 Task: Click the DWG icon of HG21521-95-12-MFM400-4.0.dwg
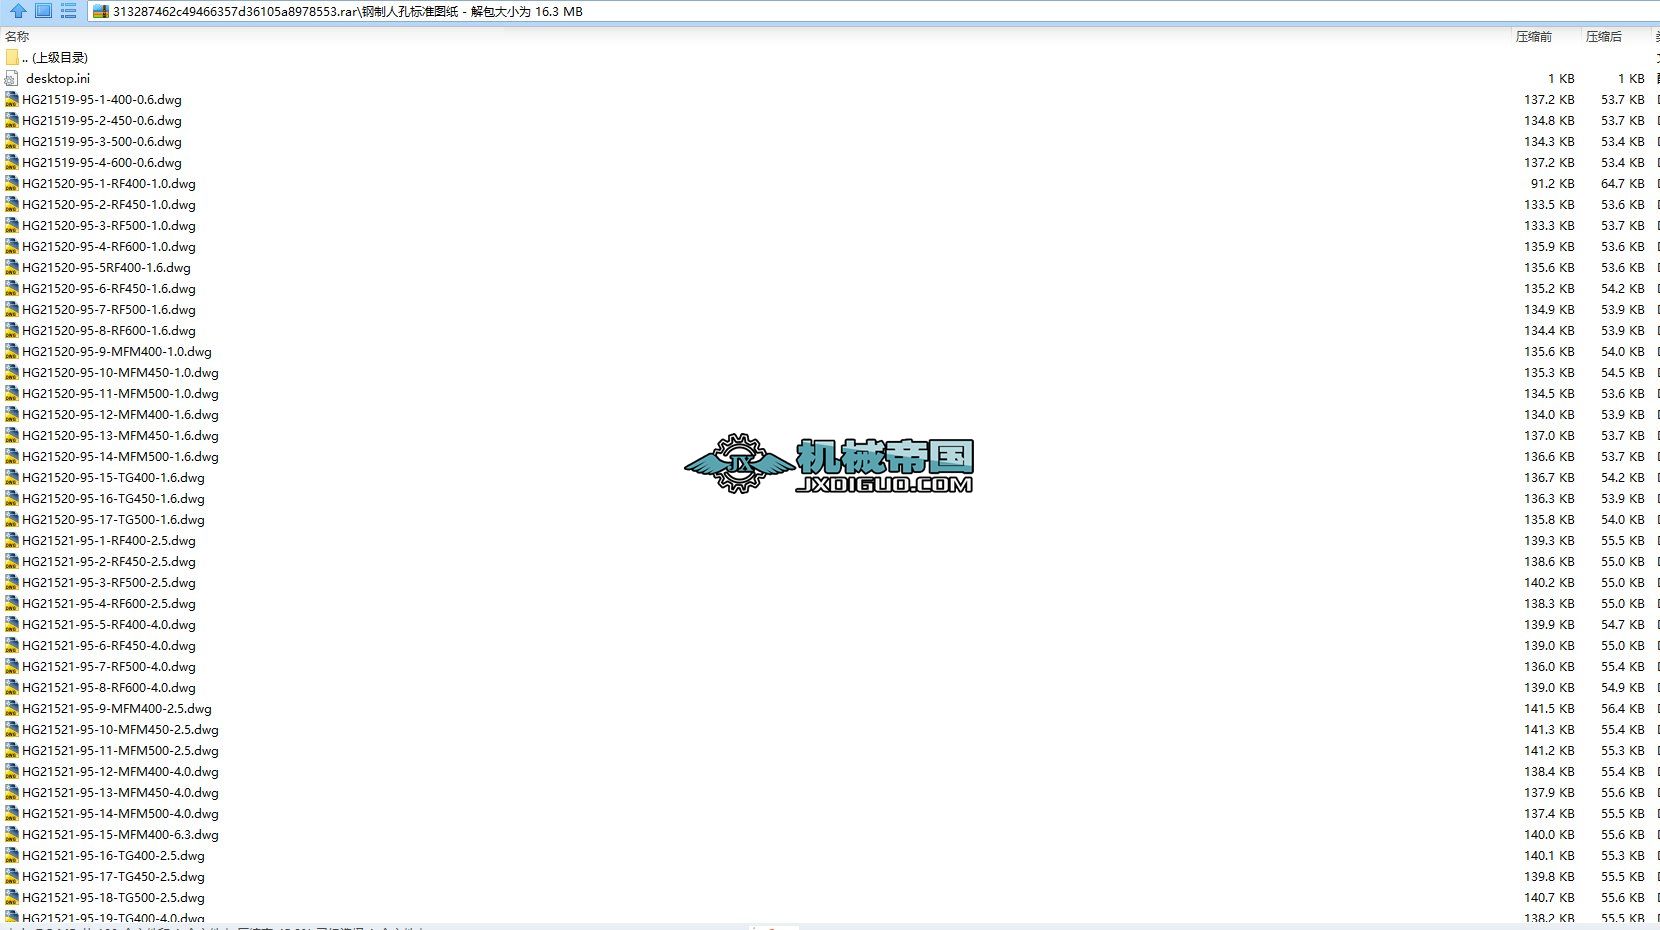(x=12, y=771)
